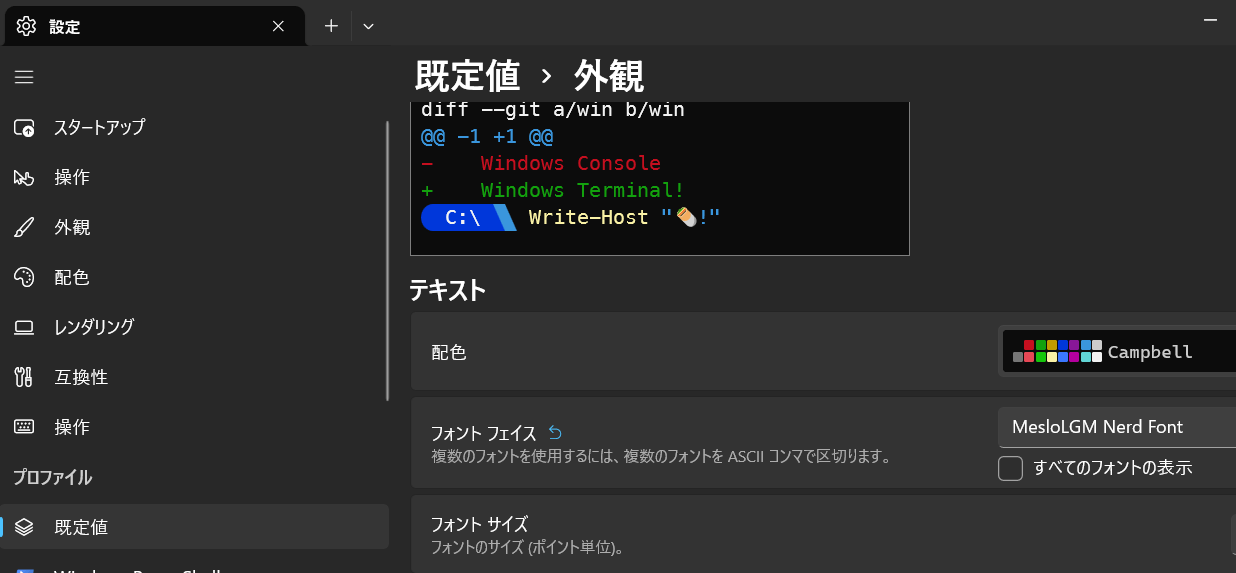Click the 操作 pointer interaction icon
The image size is (1236, 573).
pos(24,178)
